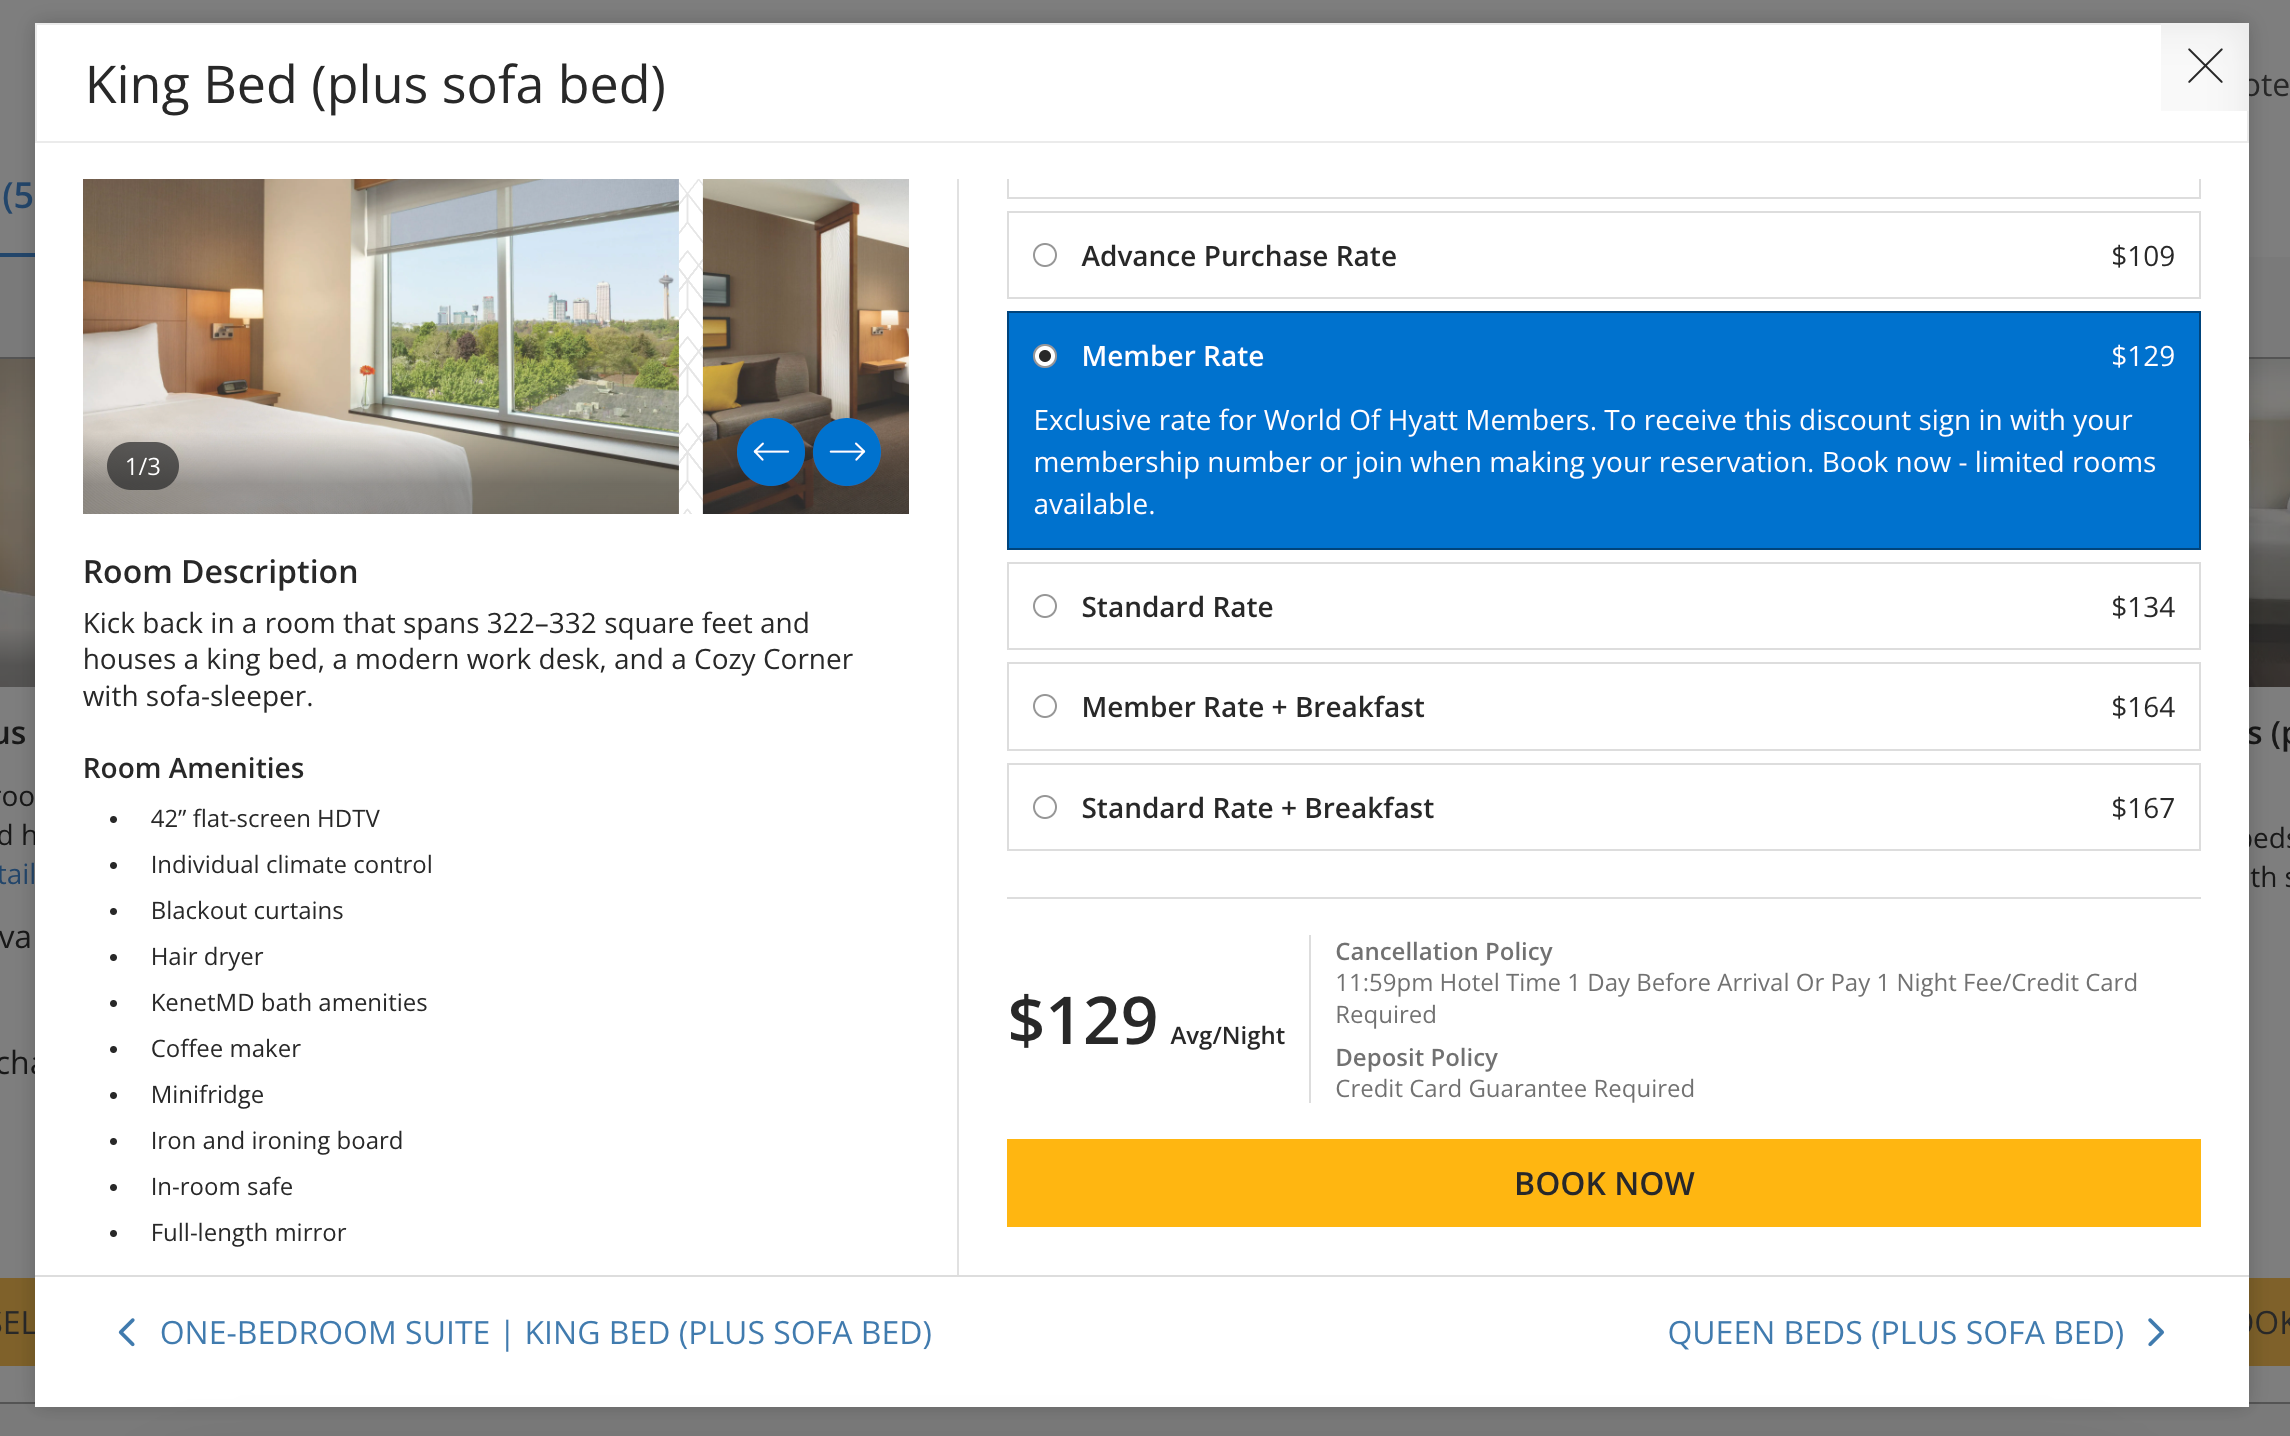The width and height of the screenshot is (2290, 1436).
Task: Pick the Member Rate + Breakfast option
Action: (x=1045, y=707)
